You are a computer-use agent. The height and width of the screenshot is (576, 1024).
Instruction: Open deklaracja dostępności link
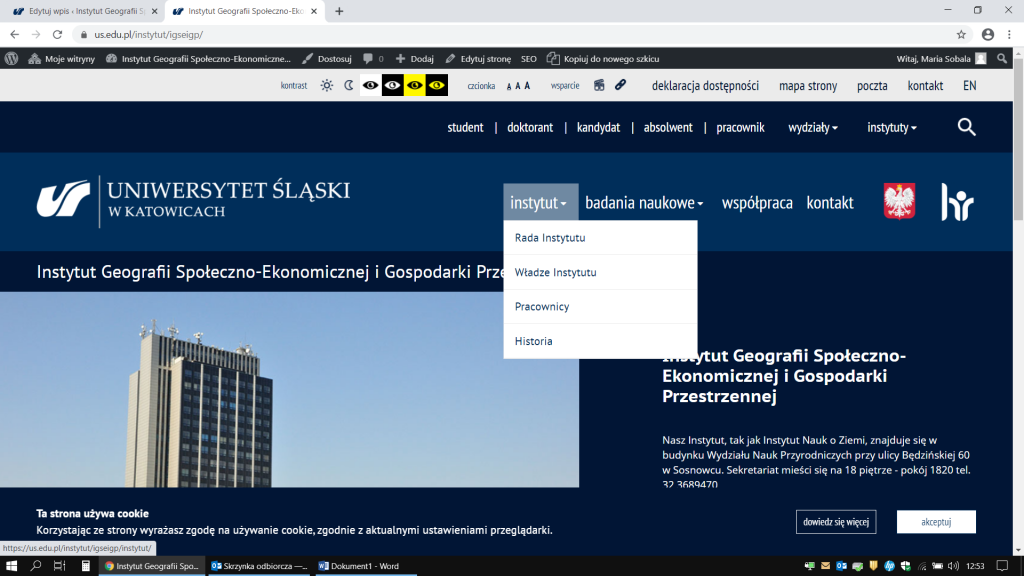(705, 86)
